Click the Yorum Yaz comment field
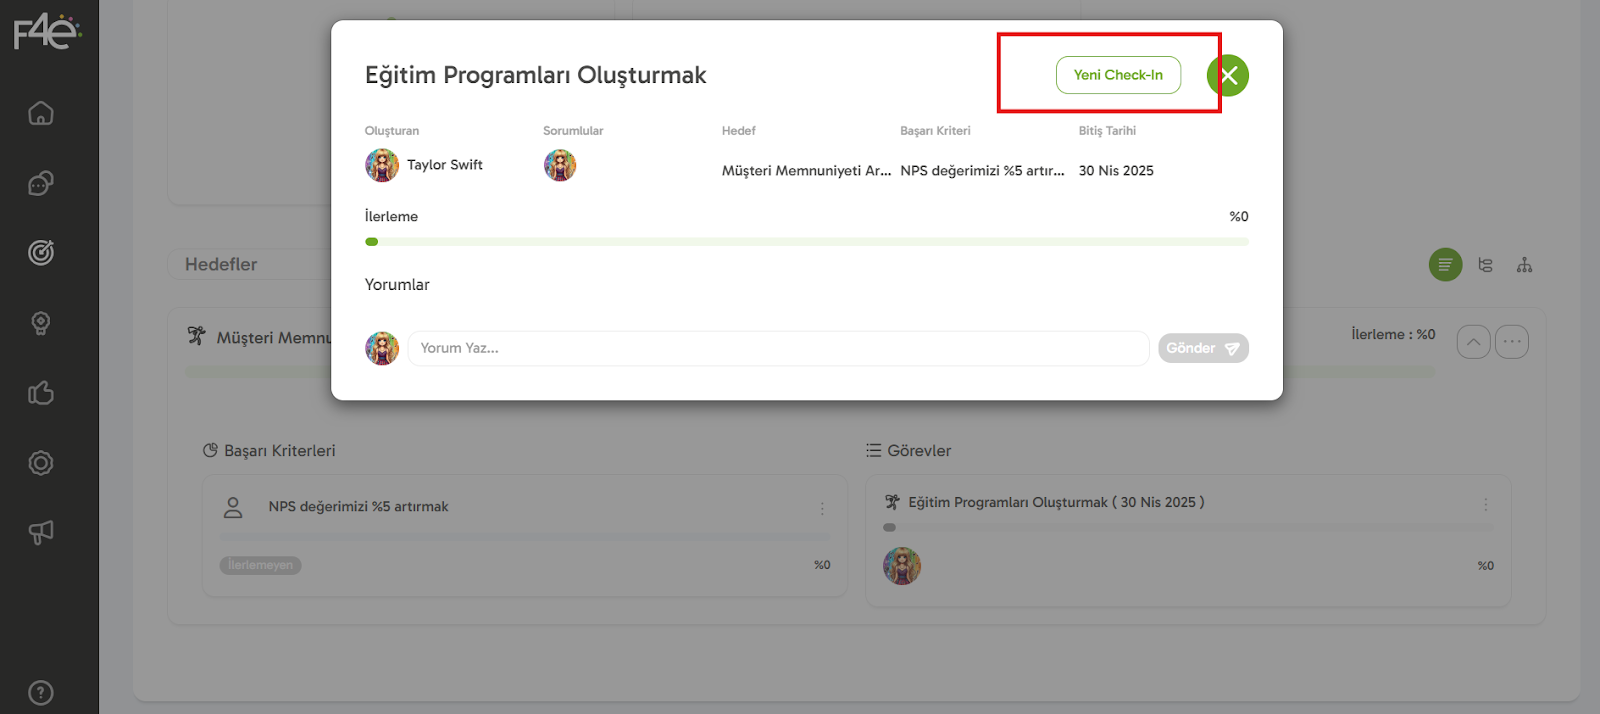The height and width of the screenshot is (714, 1600). [778, 348]
